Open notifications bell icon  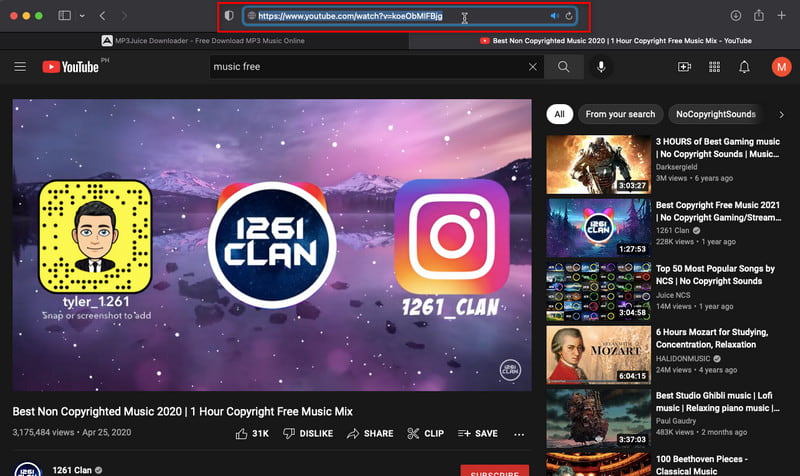(x=744, y=67)
